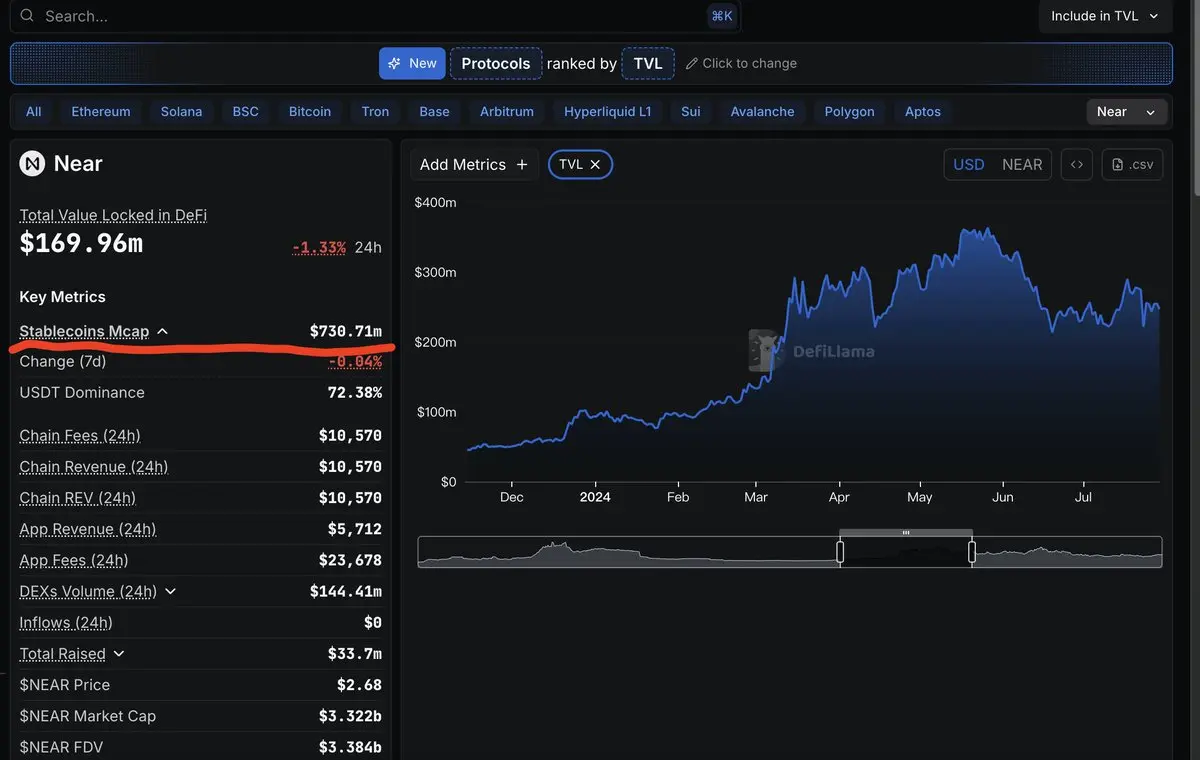Select the Tron chain tab
Image resolution: width=1200 pixels, height=760 pixels.
tap(375, 111)
